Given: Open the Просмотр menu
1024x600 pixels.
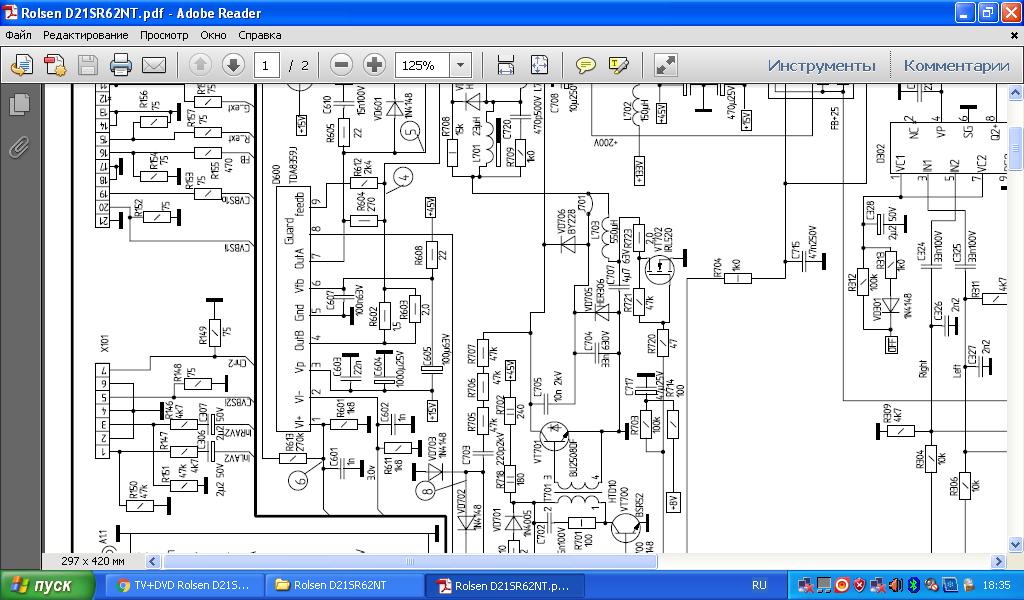Looking at the screenshot, I should coord(164,35).
